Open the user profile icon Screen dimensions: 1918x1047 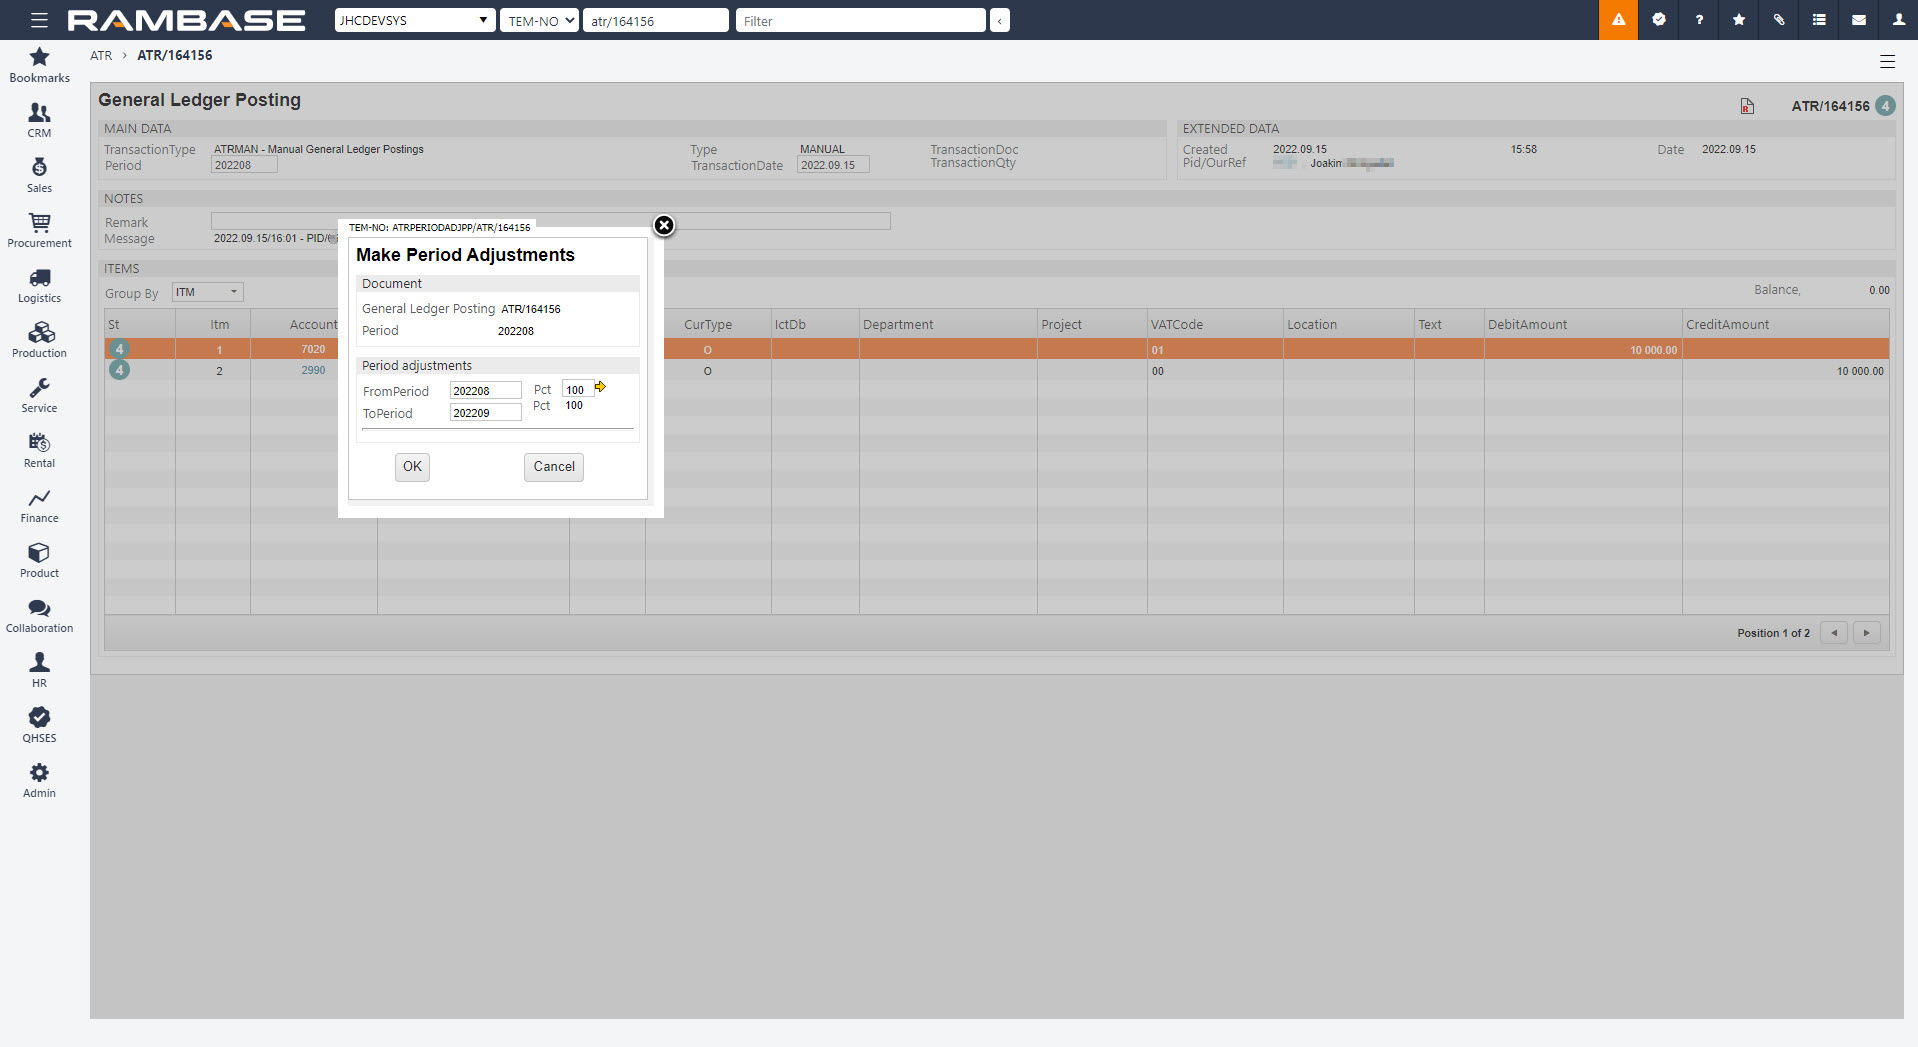(1898, 20)
